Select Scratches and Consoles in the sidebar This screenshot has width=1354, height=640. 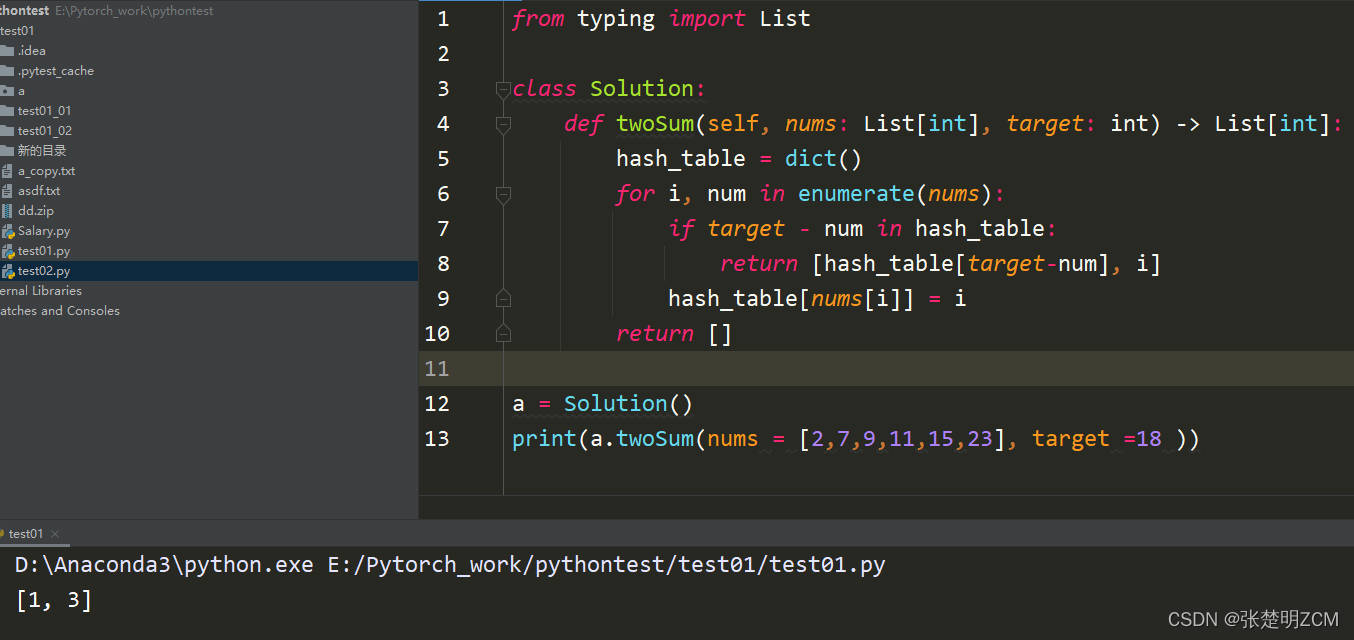pyautogui.click(x=60, y=310)
